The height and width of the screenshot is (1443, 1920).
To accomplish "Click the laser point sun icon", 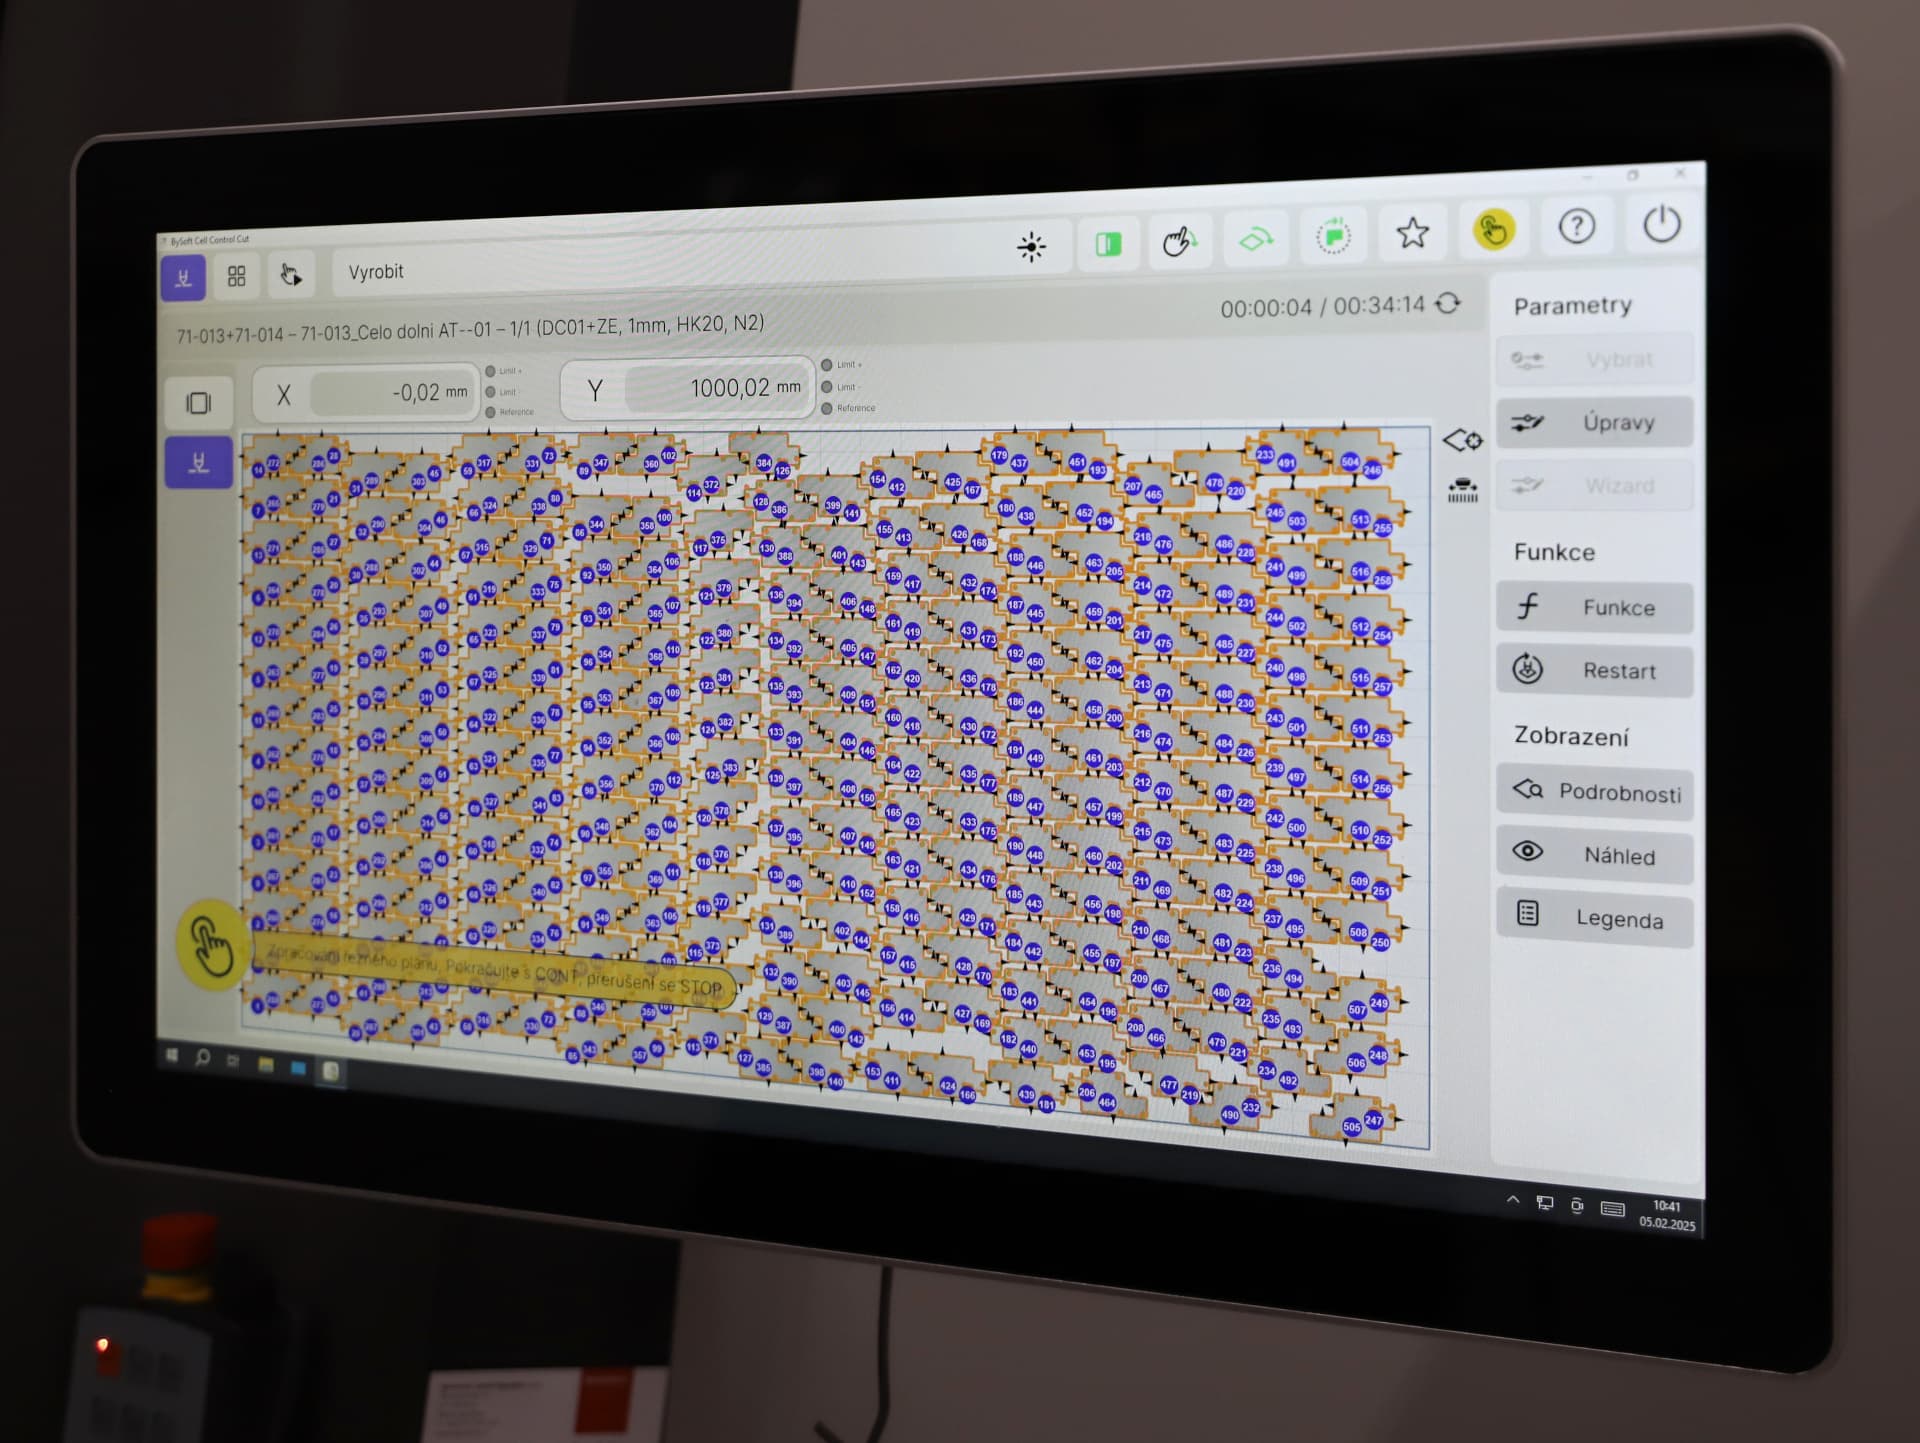I will point(1031,246).
